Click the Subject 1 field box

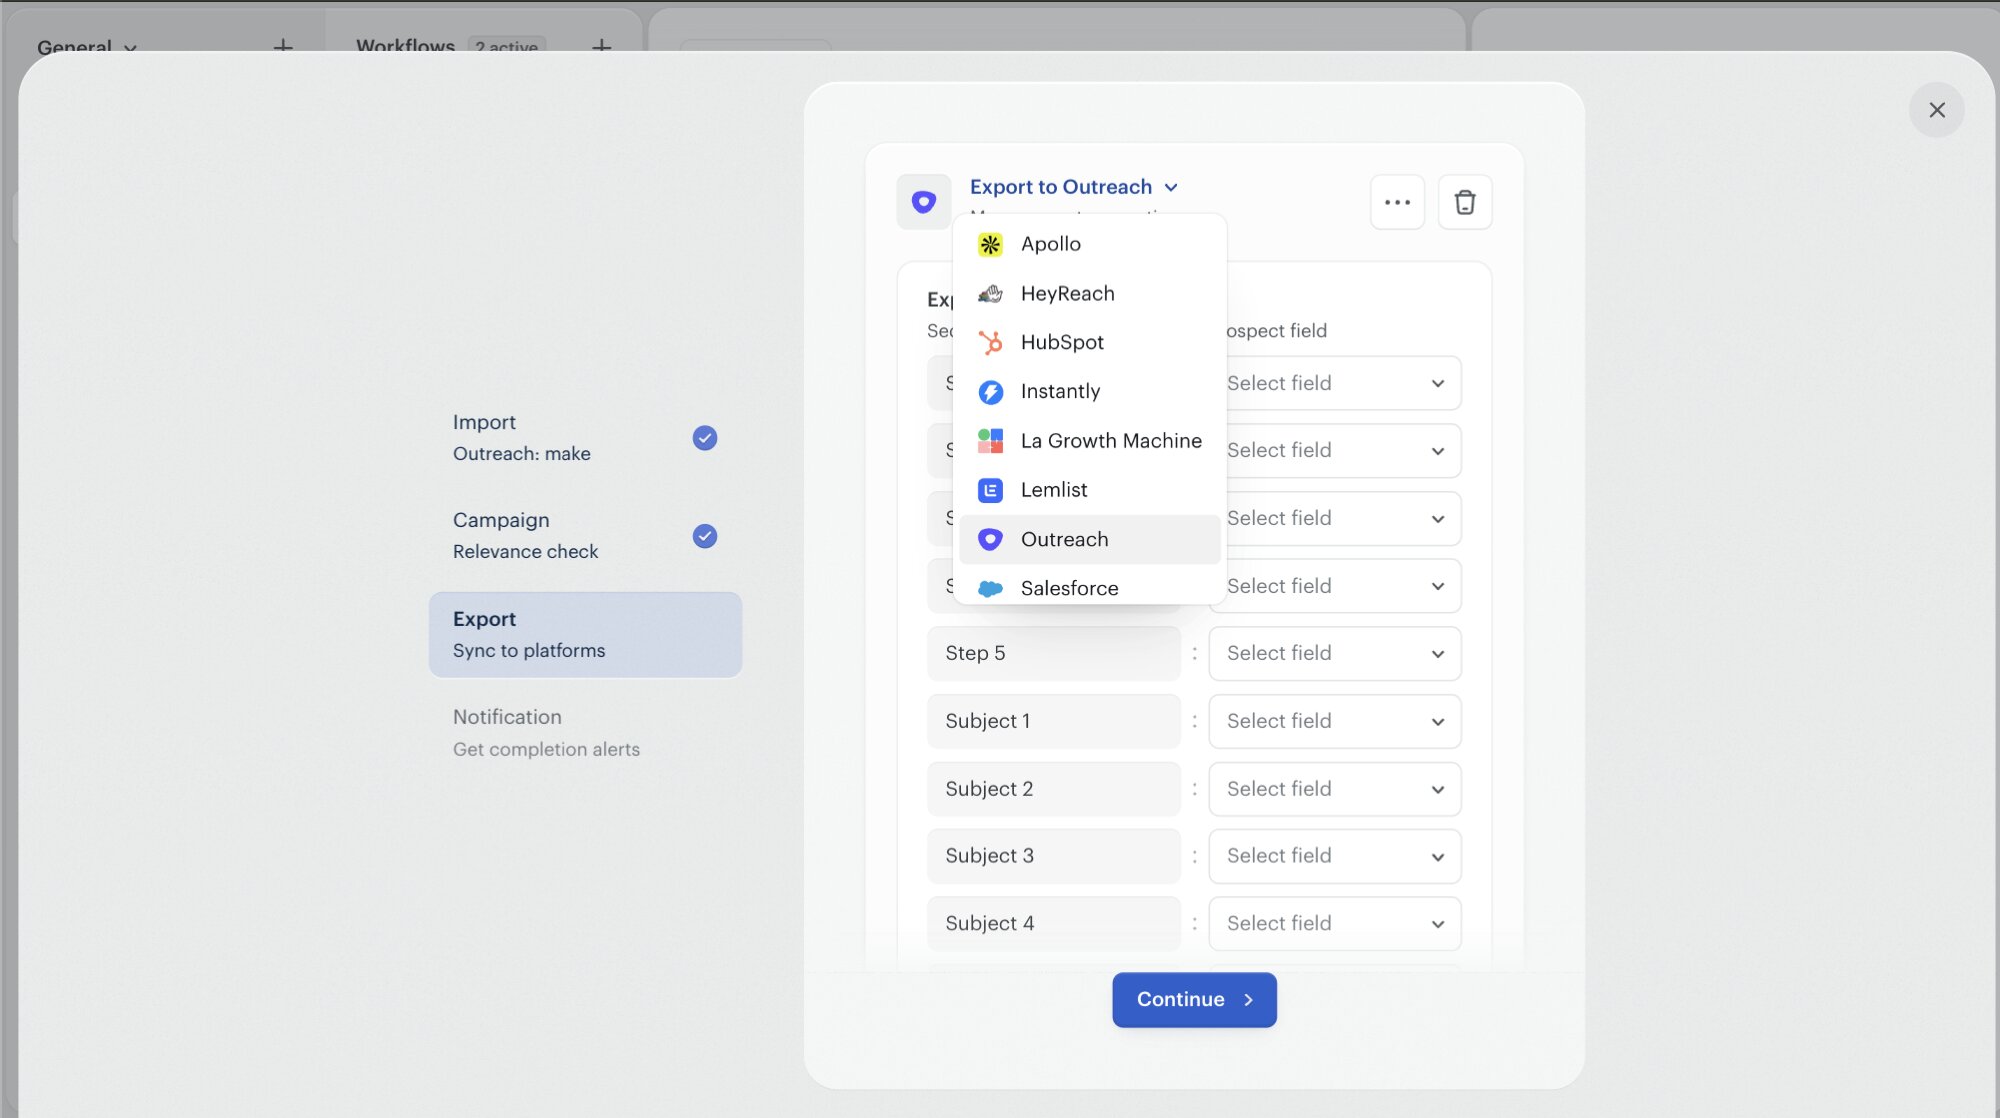click(x=1054, y=721)
